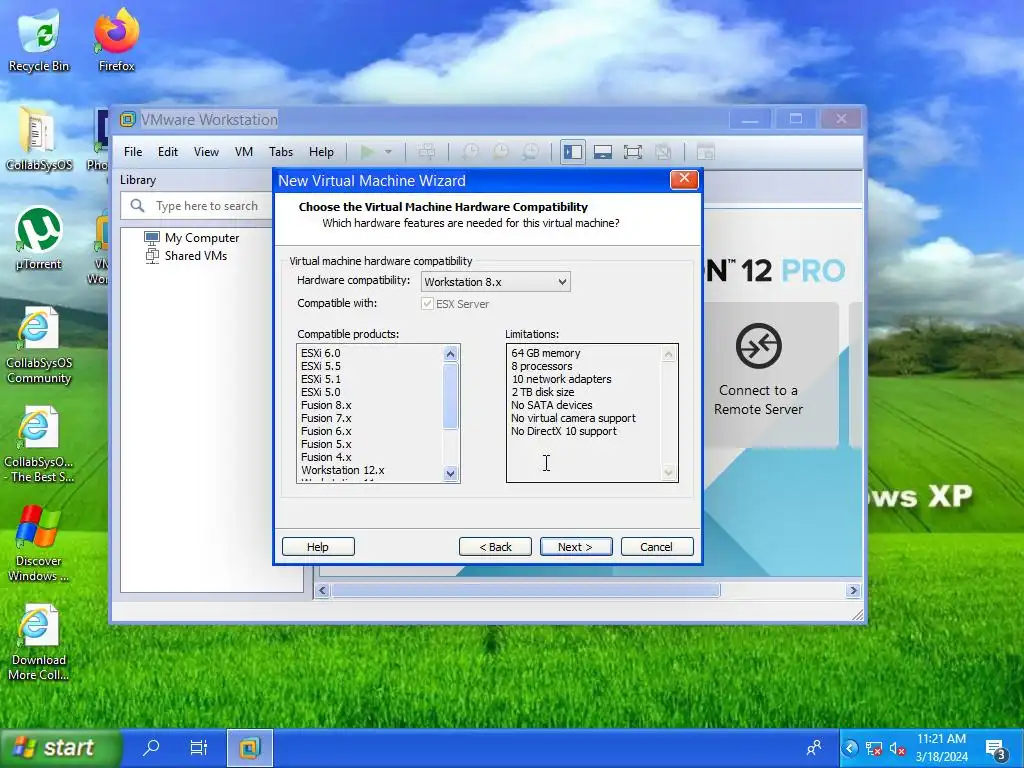This screenshot has width=1024, height=768.
Task: Open the power options dropdown arrow beside play
Action: pyautogui.click(x=388, y=152)
